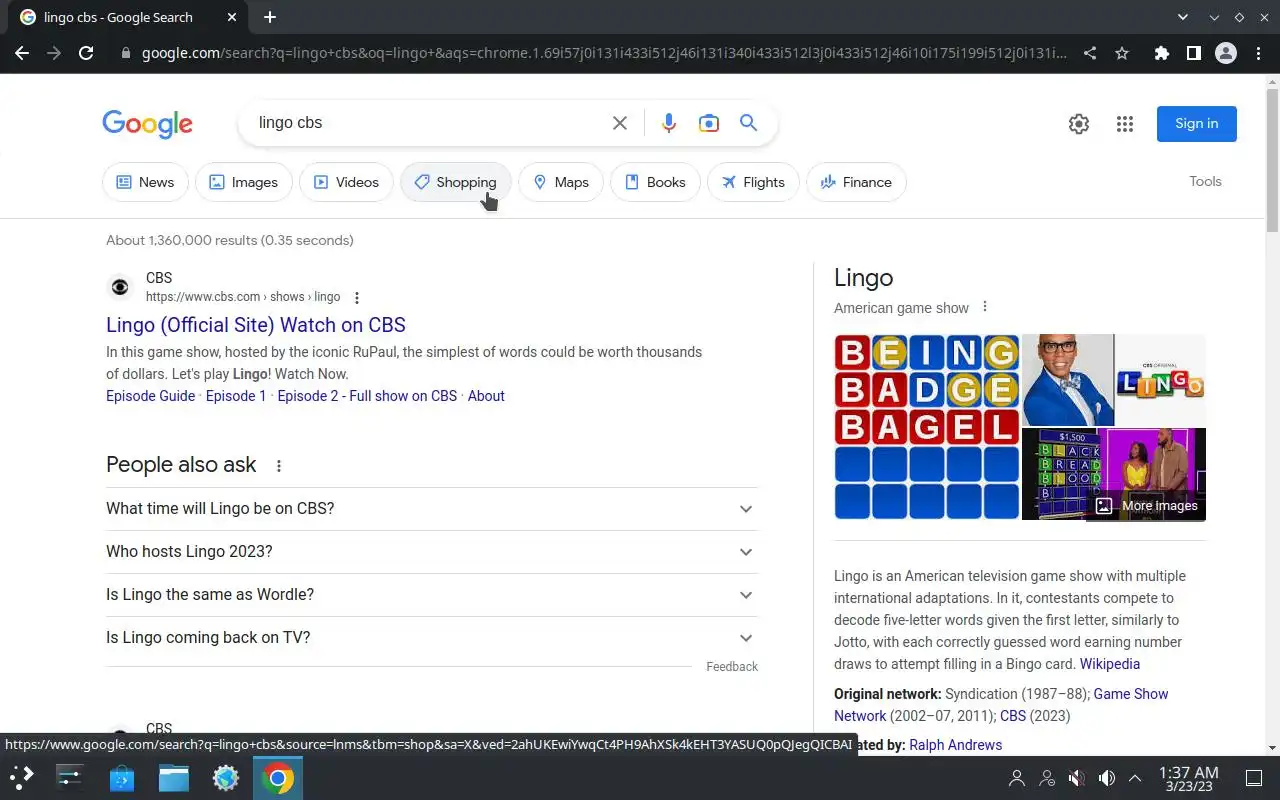This screenshot has height=800, width=1280.
Task: Start voice search with microphone icon
Action: 669,123
